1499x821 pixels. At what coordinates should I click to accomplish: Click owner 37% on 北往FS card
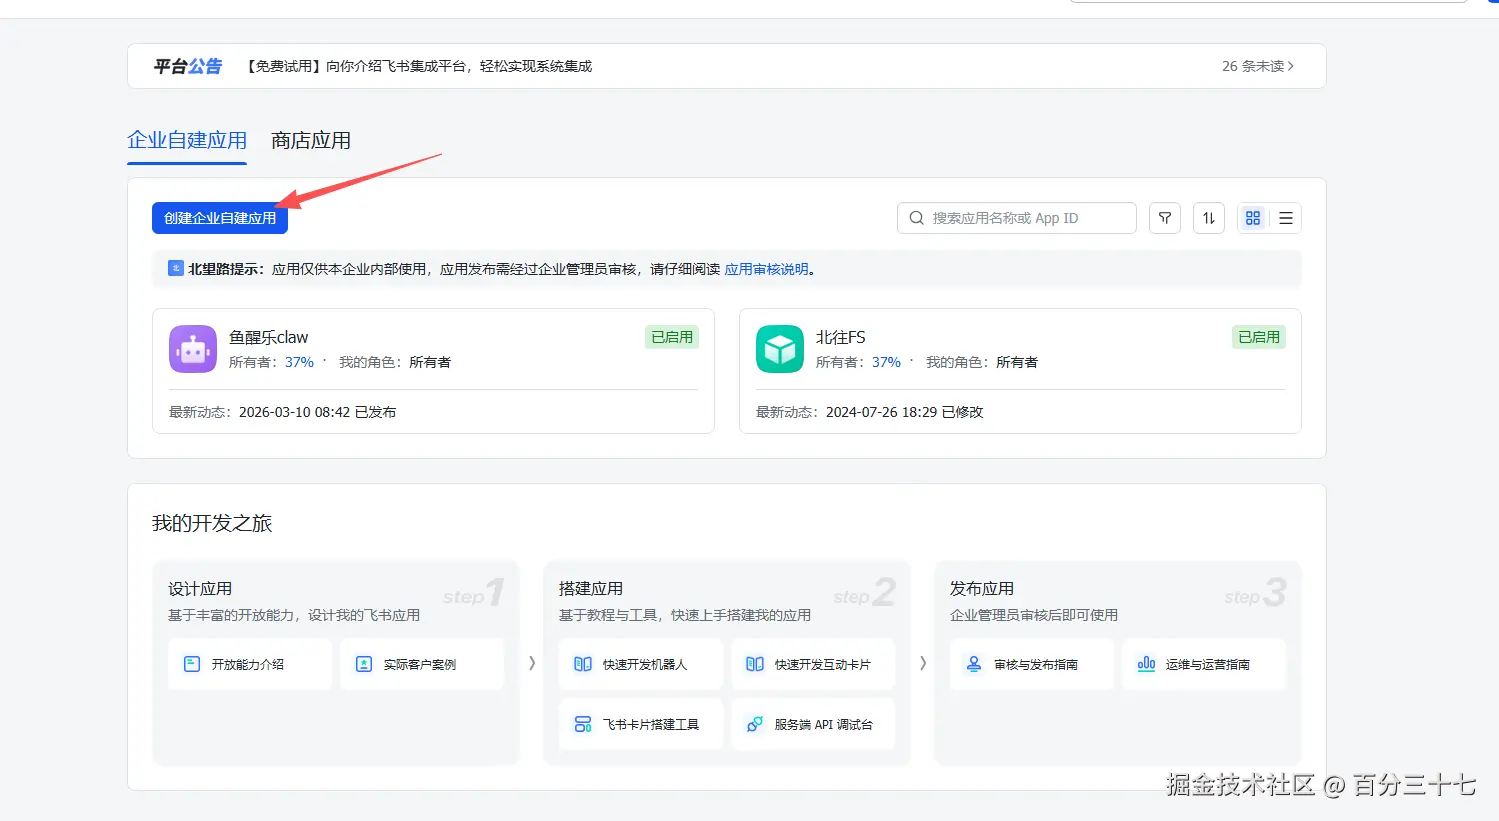click(886, 362)
